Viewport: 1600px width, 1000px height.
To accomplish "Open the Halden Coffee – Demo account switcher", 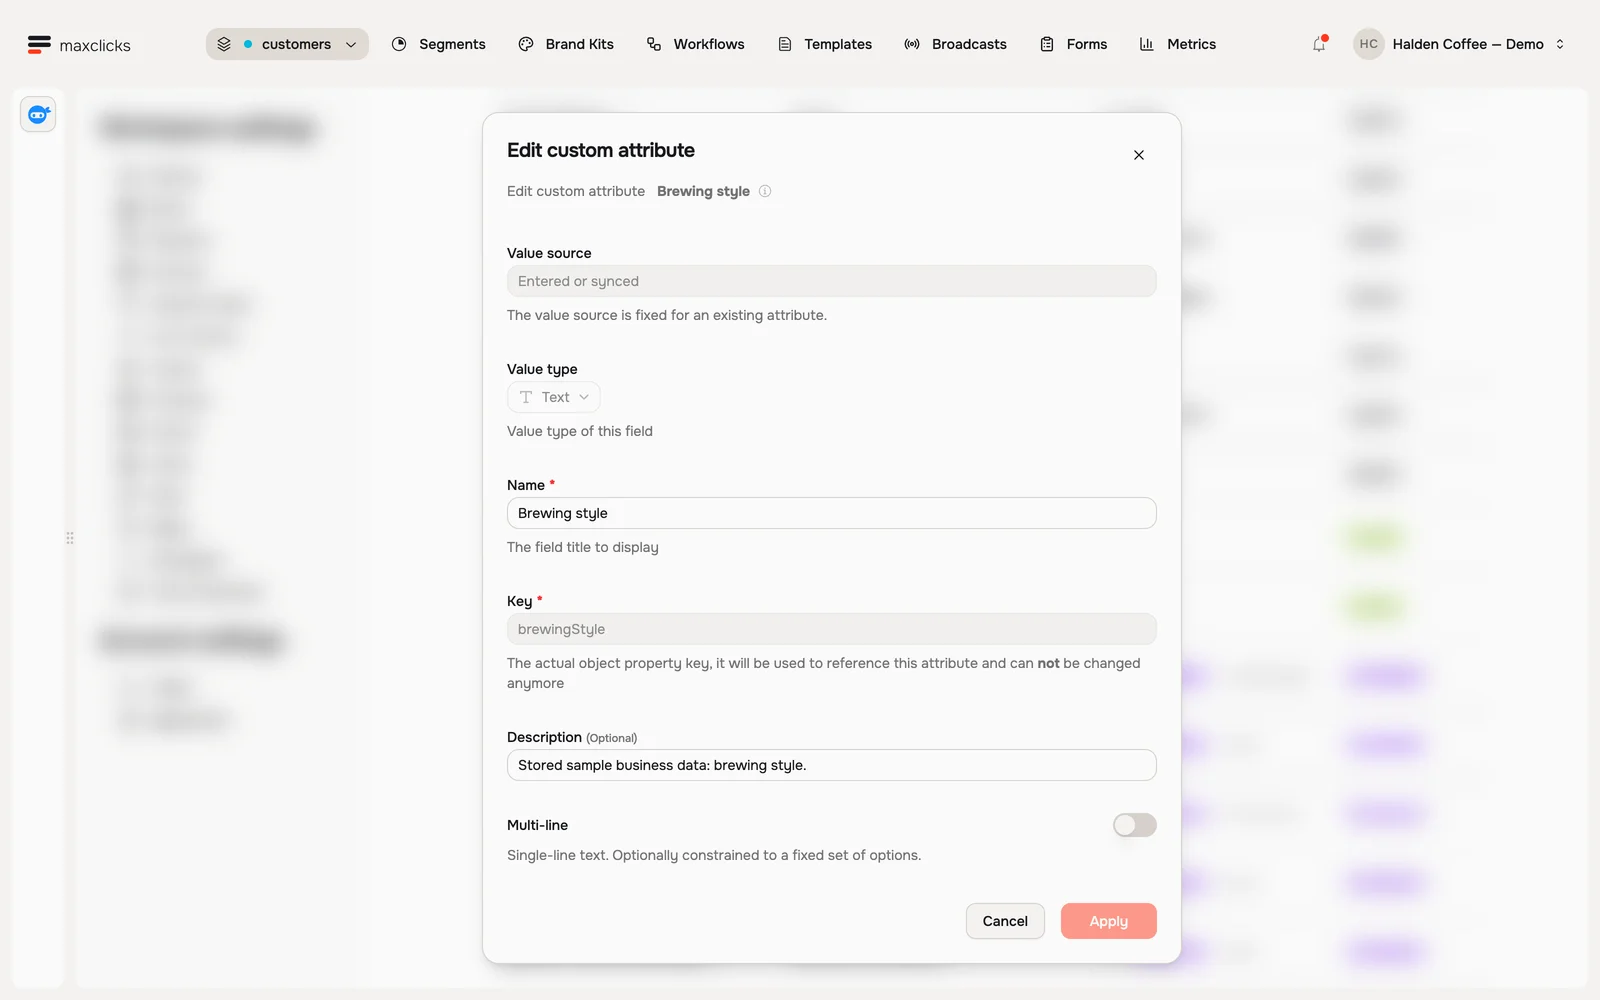I will [x=1460, y=44].
